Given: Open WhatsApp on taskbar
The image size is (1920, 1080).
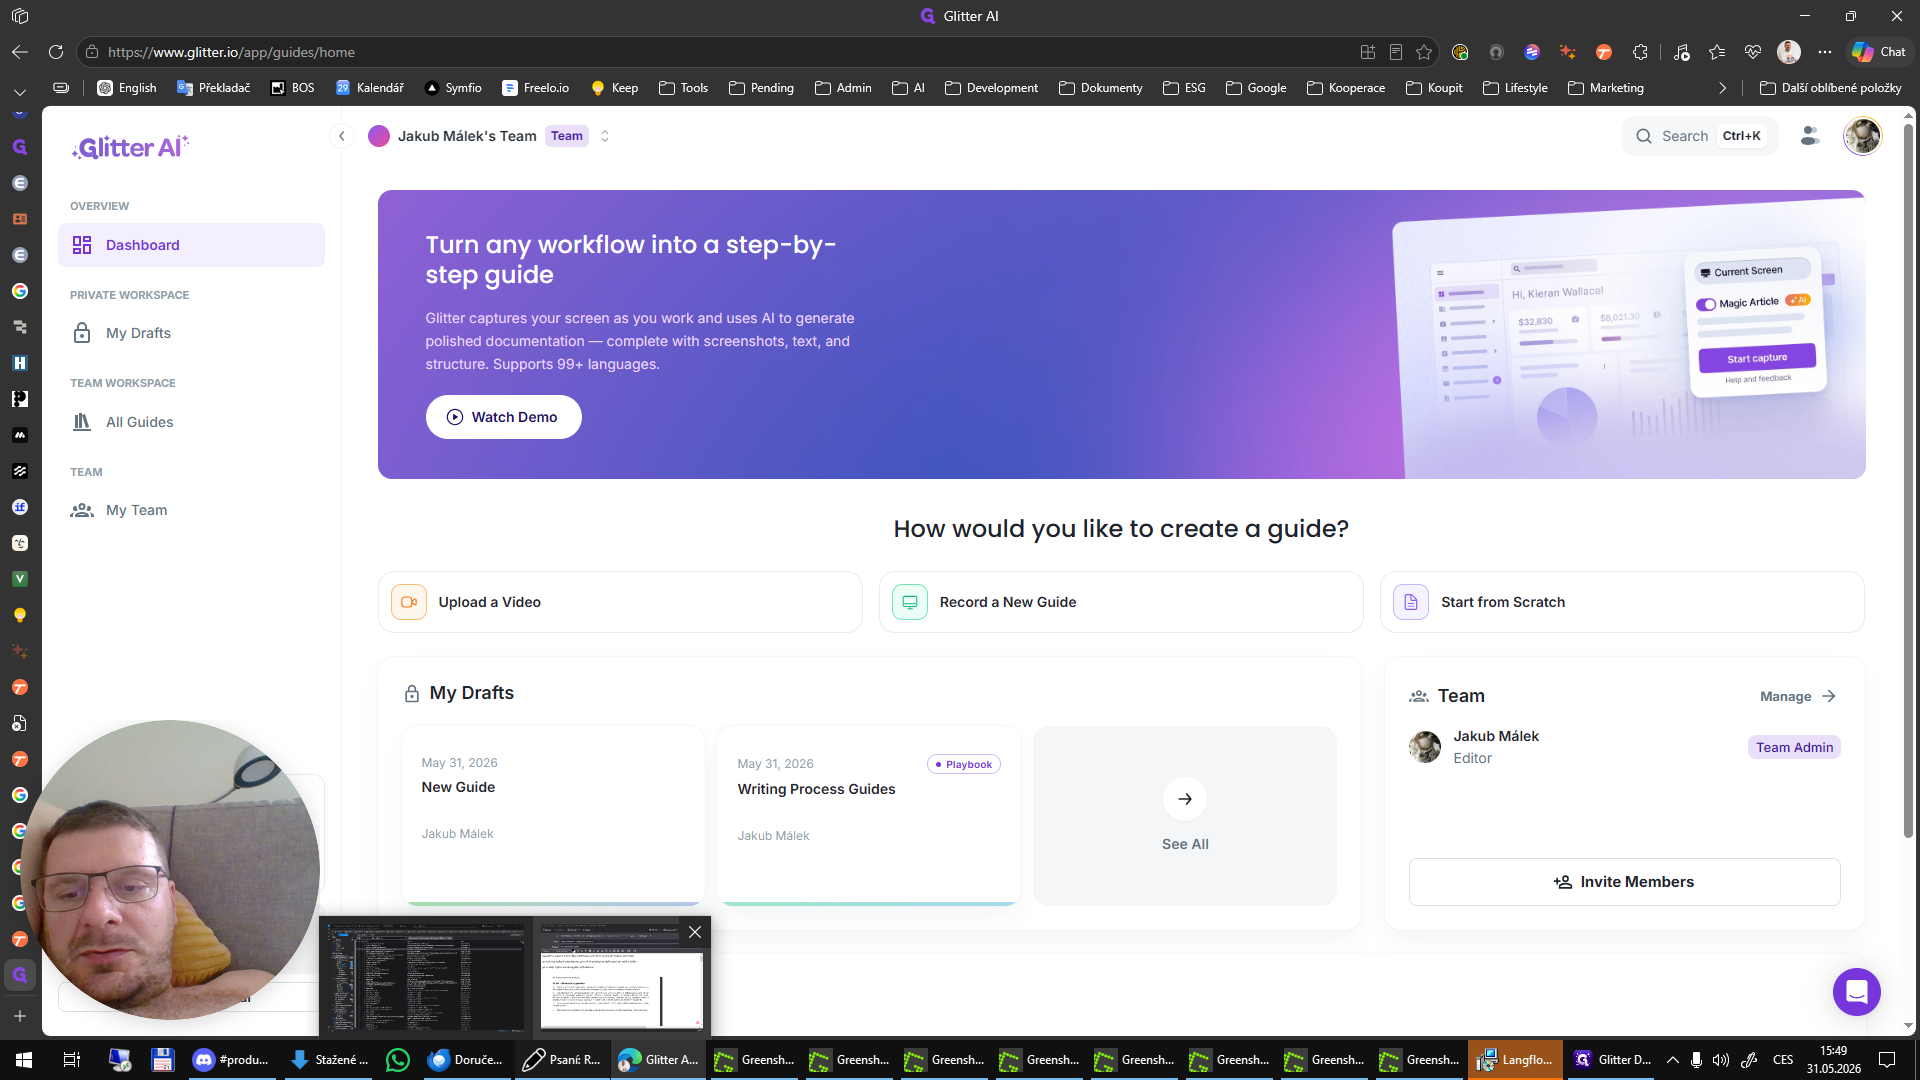Looking at the screenshot, I should (398, 1060).
